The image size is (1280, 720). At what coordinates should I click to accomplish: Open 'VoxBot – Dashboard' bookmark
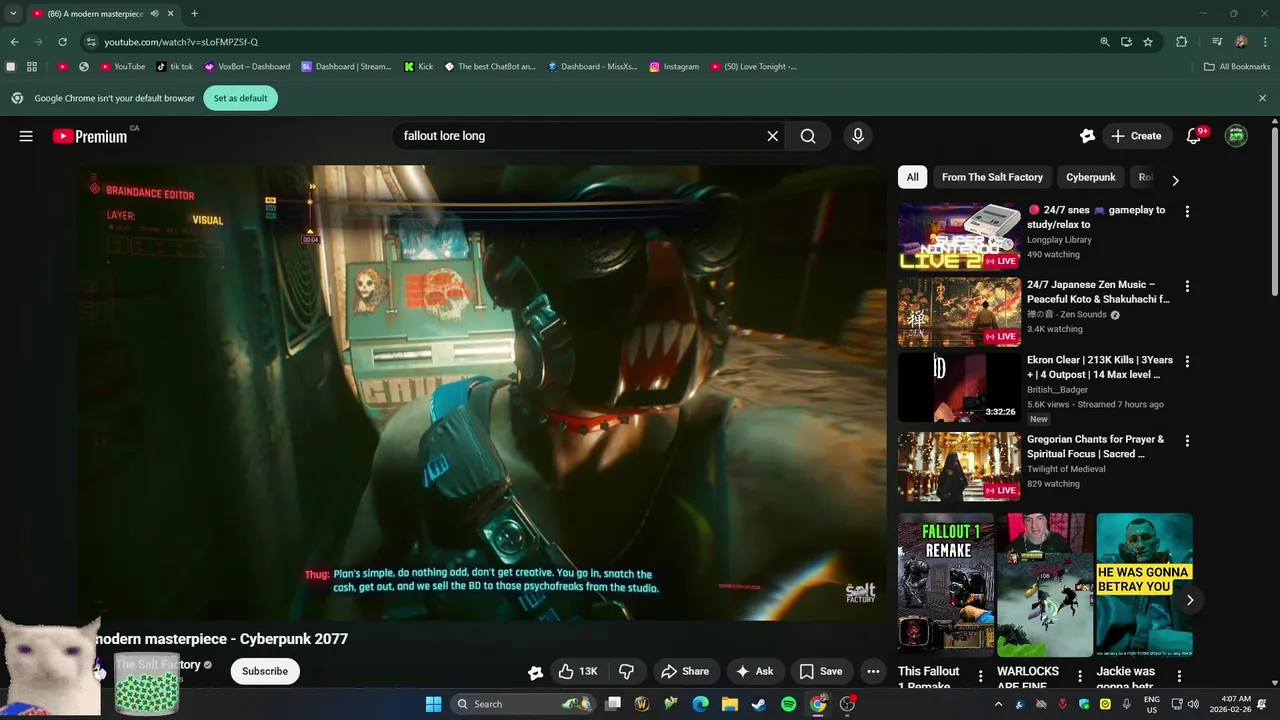click(x=247, y=67)
